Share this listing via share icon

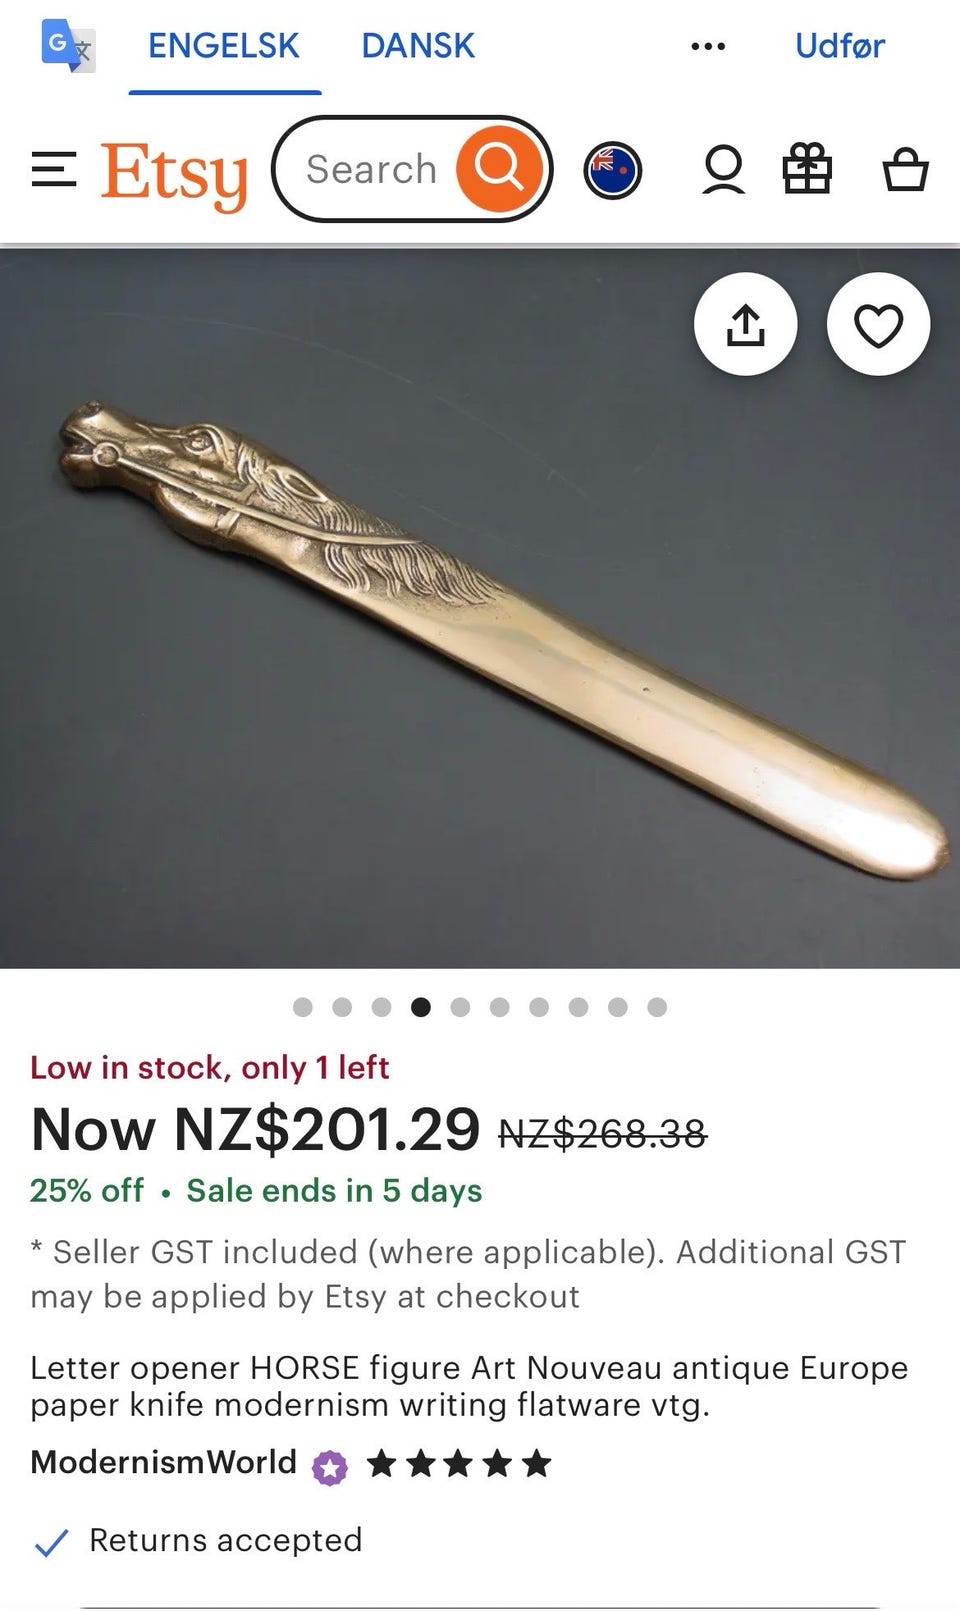click(x=745, y=324)
